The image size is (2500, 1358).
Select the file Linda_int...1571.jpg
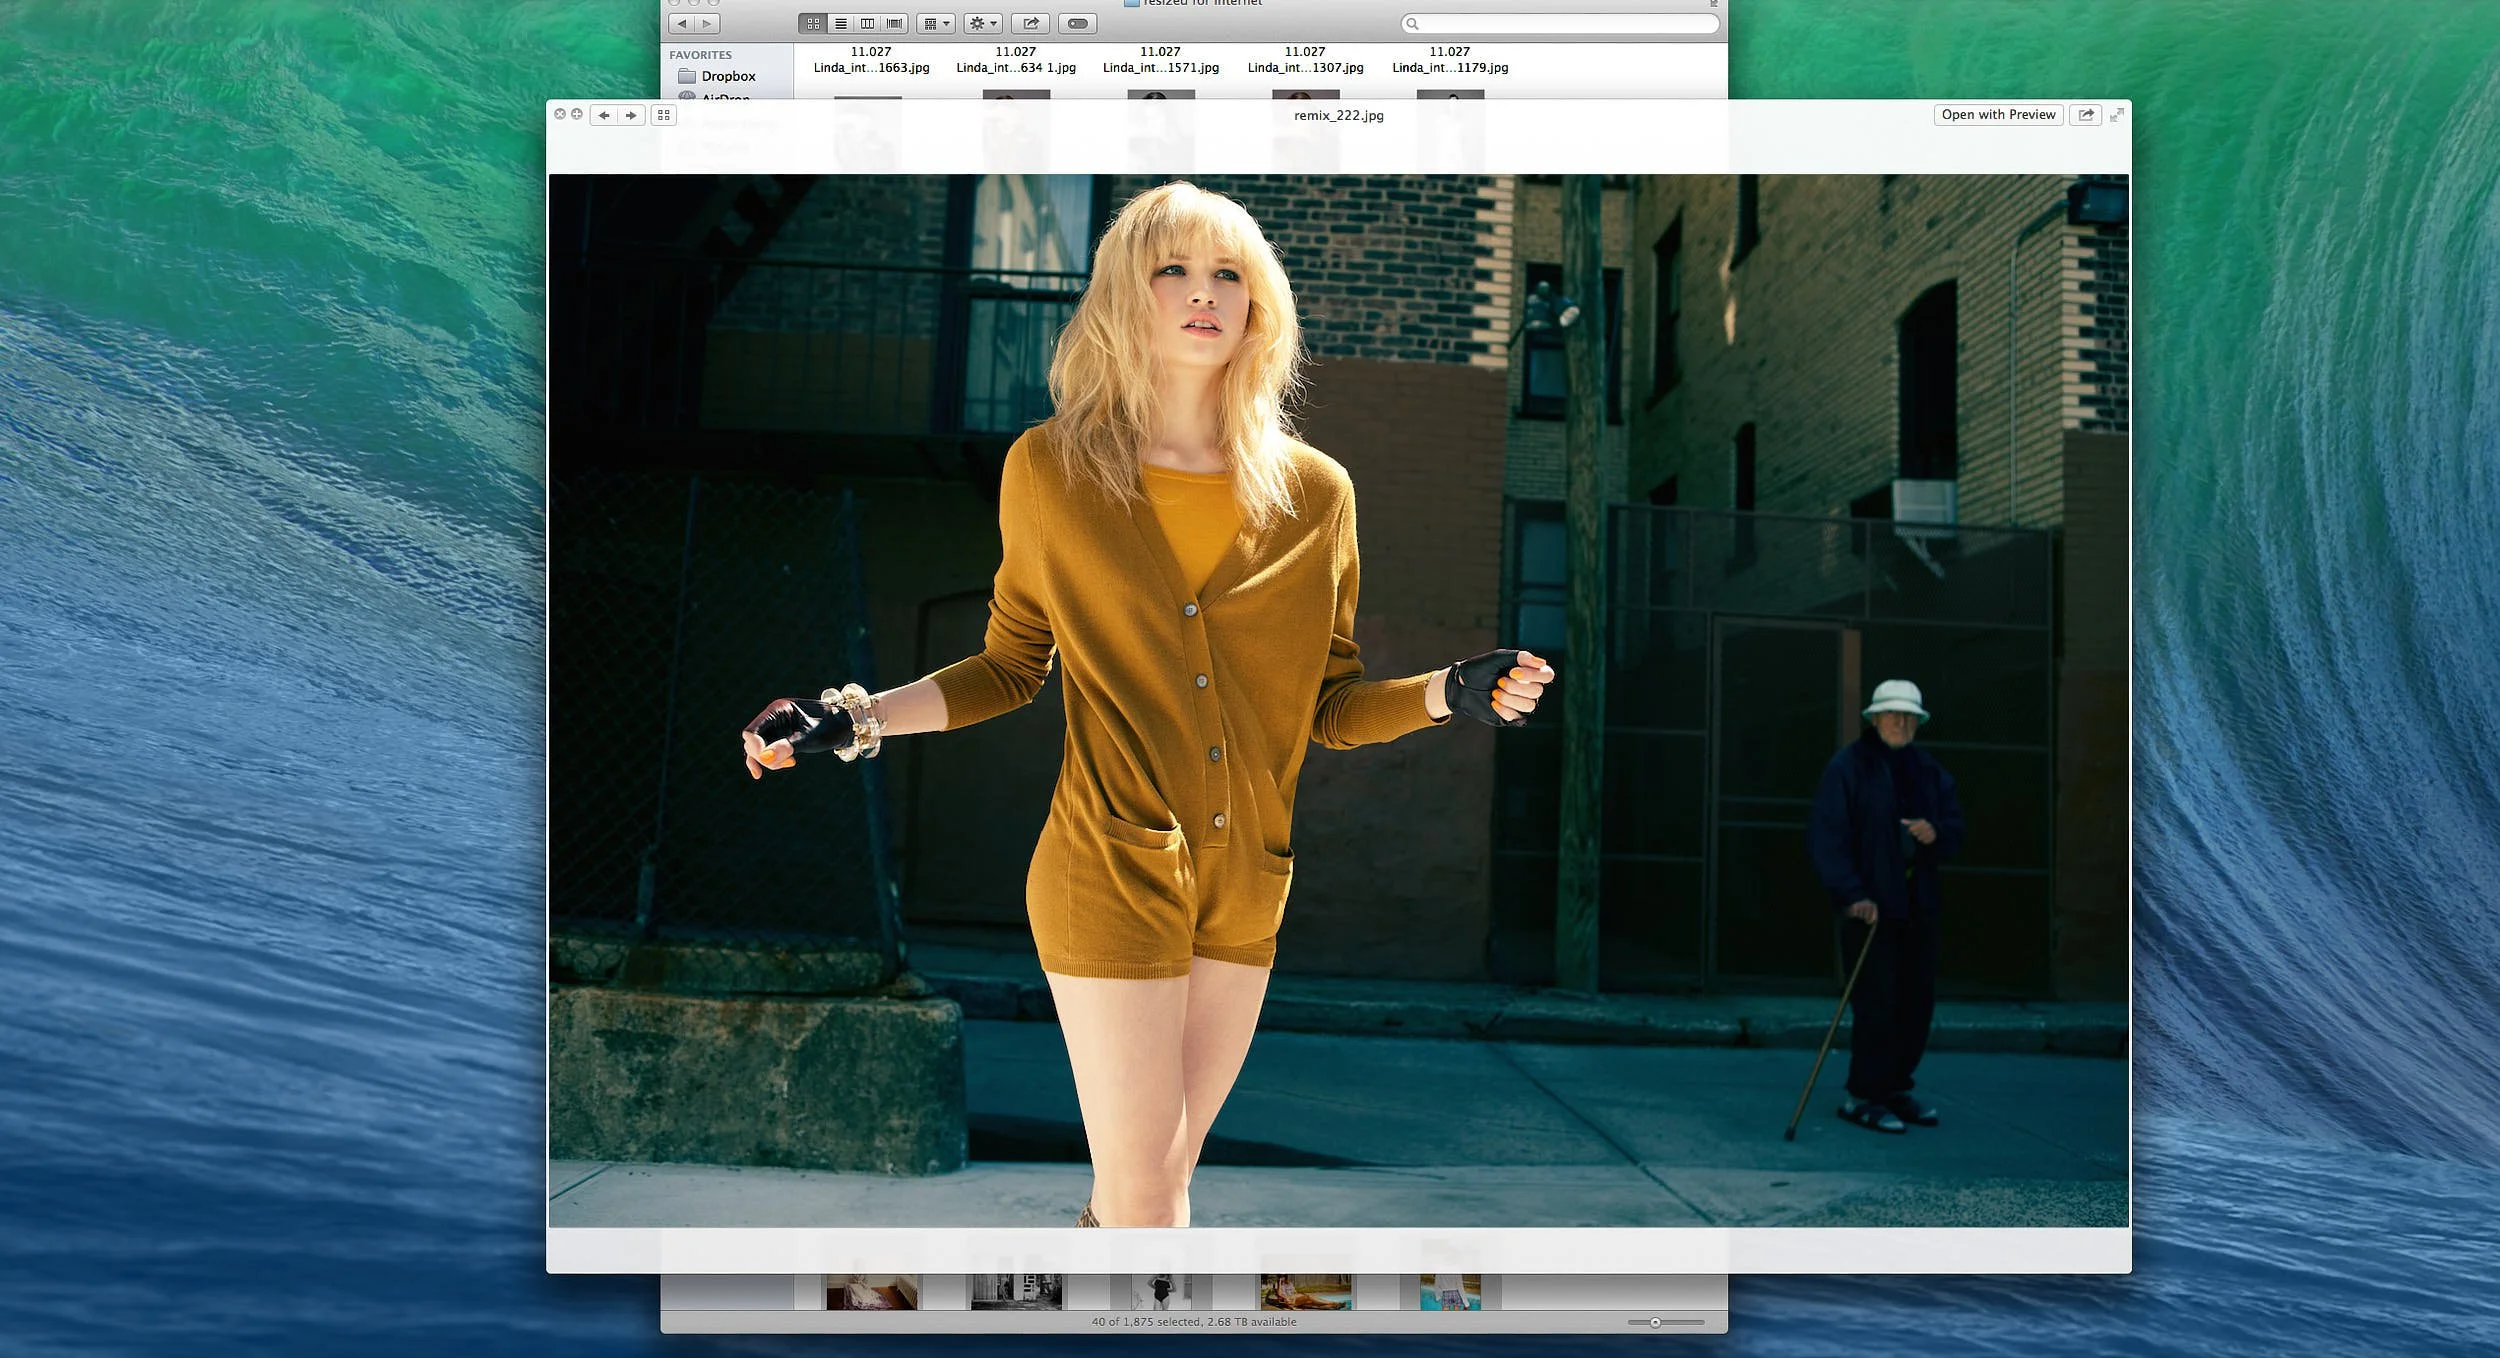tap(1160, 67)
